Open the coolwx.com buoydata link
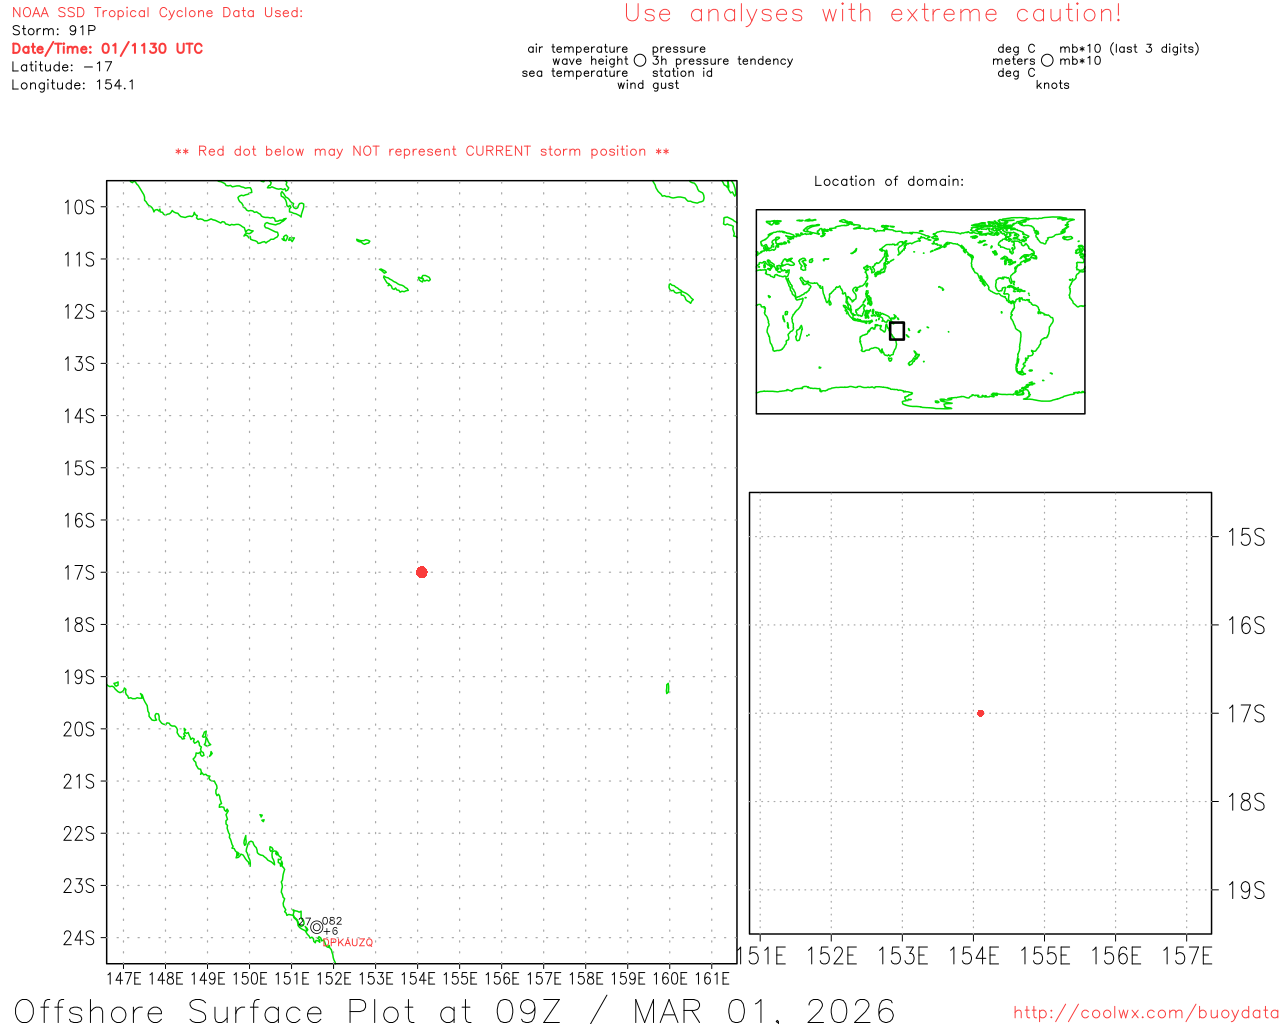Screen dimensions: 1280x1024 pyautogui.click(x=1146, y=1013)
